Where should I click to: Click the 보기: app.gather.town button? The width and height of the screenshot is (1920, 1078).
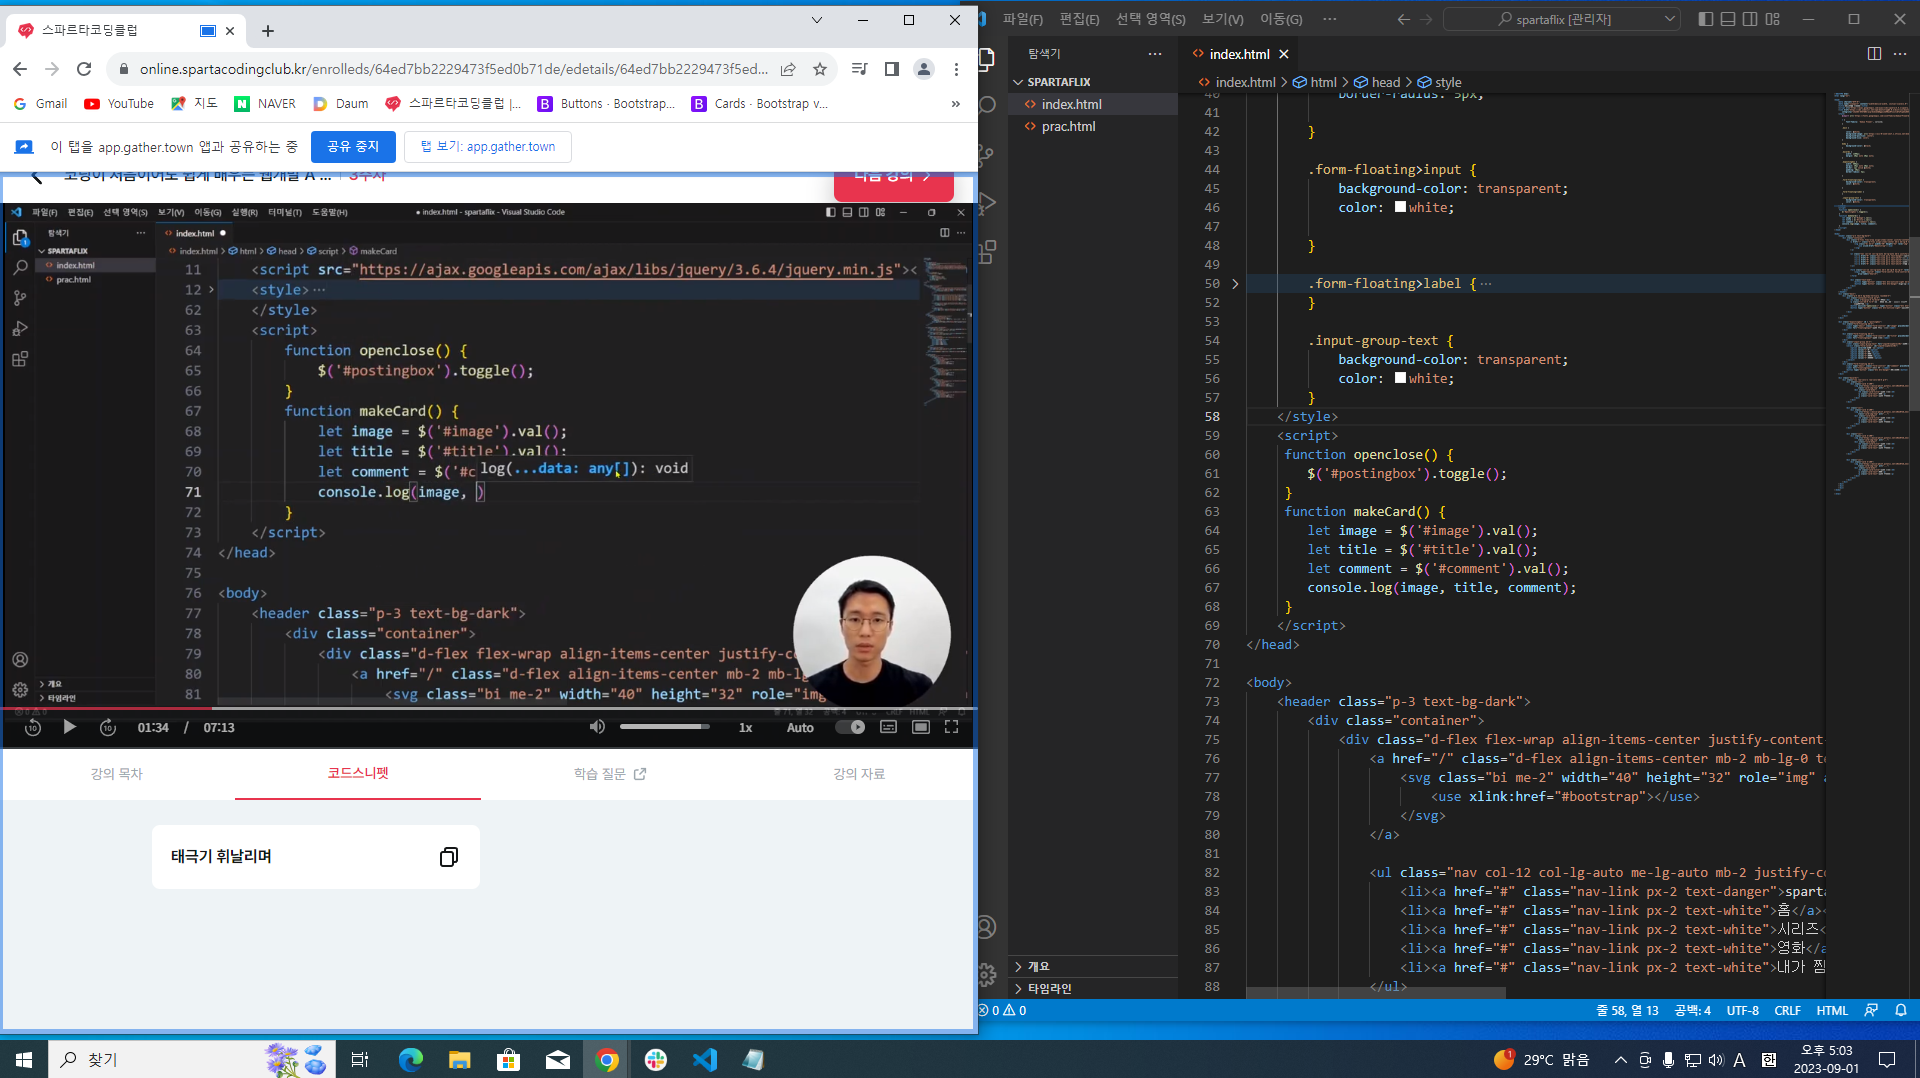(x=488, y=147)
